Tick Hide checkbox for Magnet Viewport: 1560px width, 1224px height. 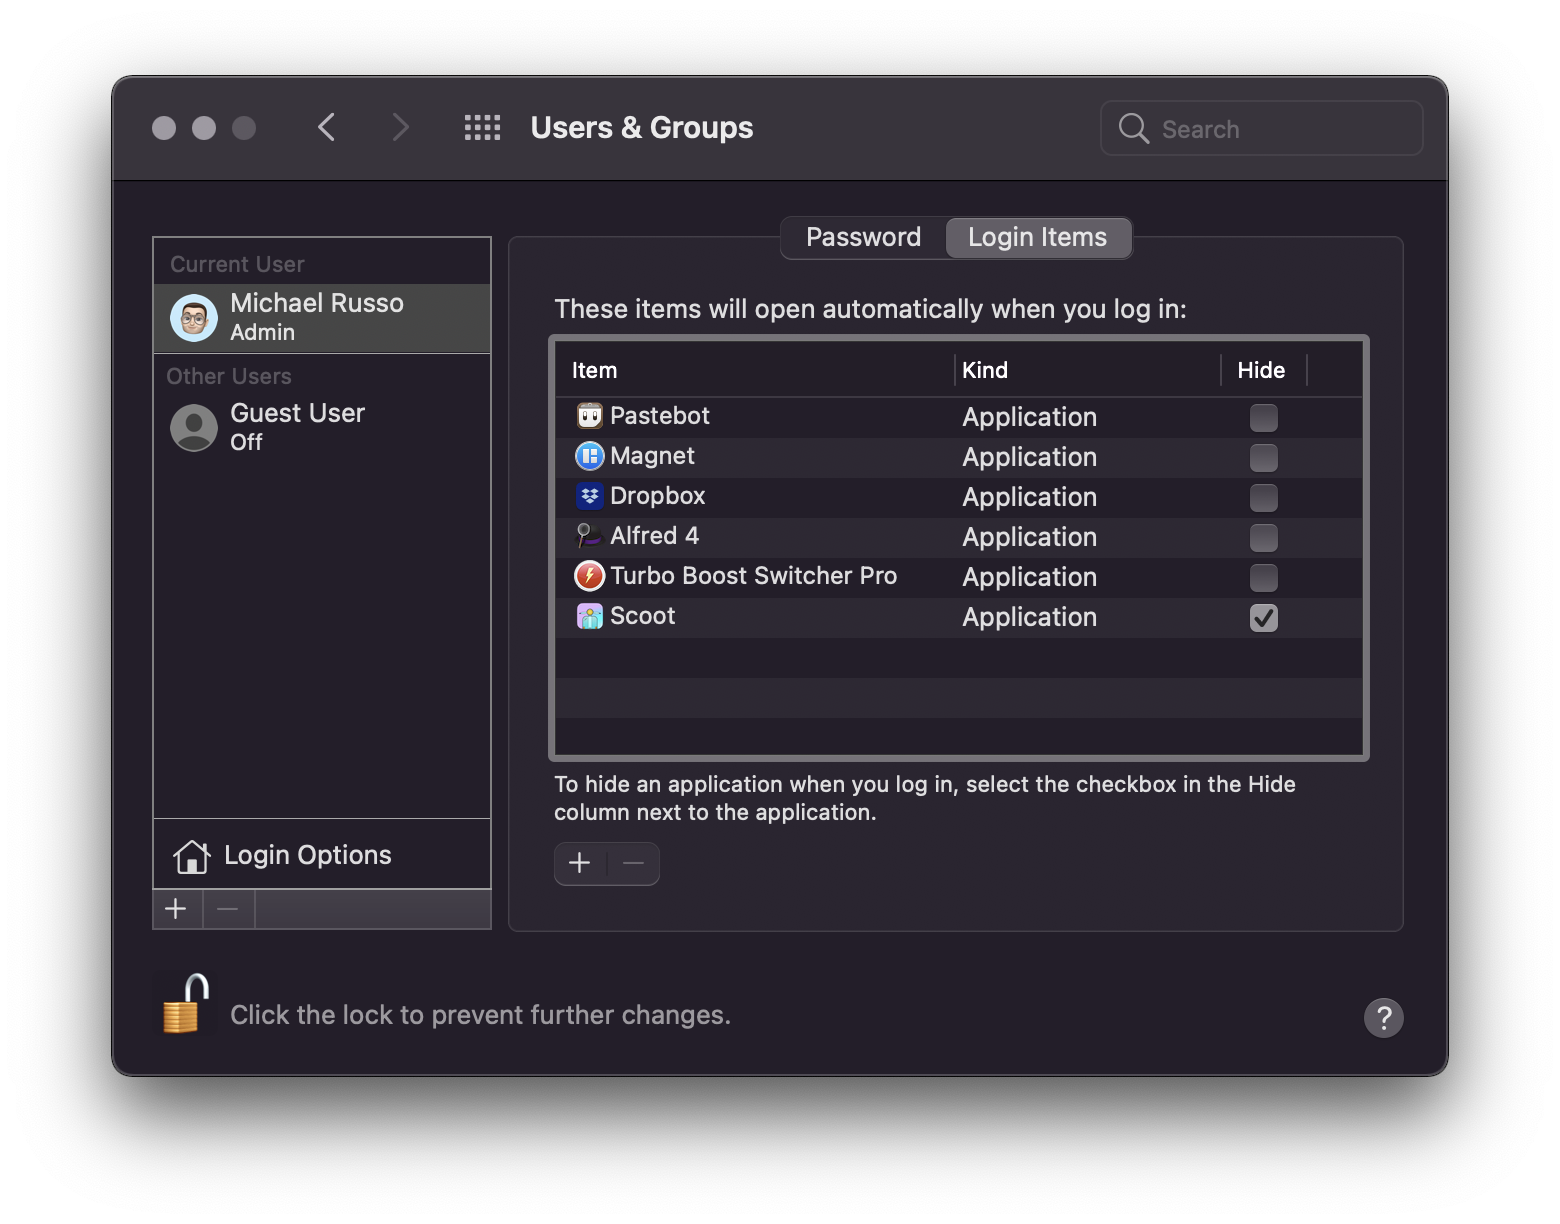coord(1264,458)
